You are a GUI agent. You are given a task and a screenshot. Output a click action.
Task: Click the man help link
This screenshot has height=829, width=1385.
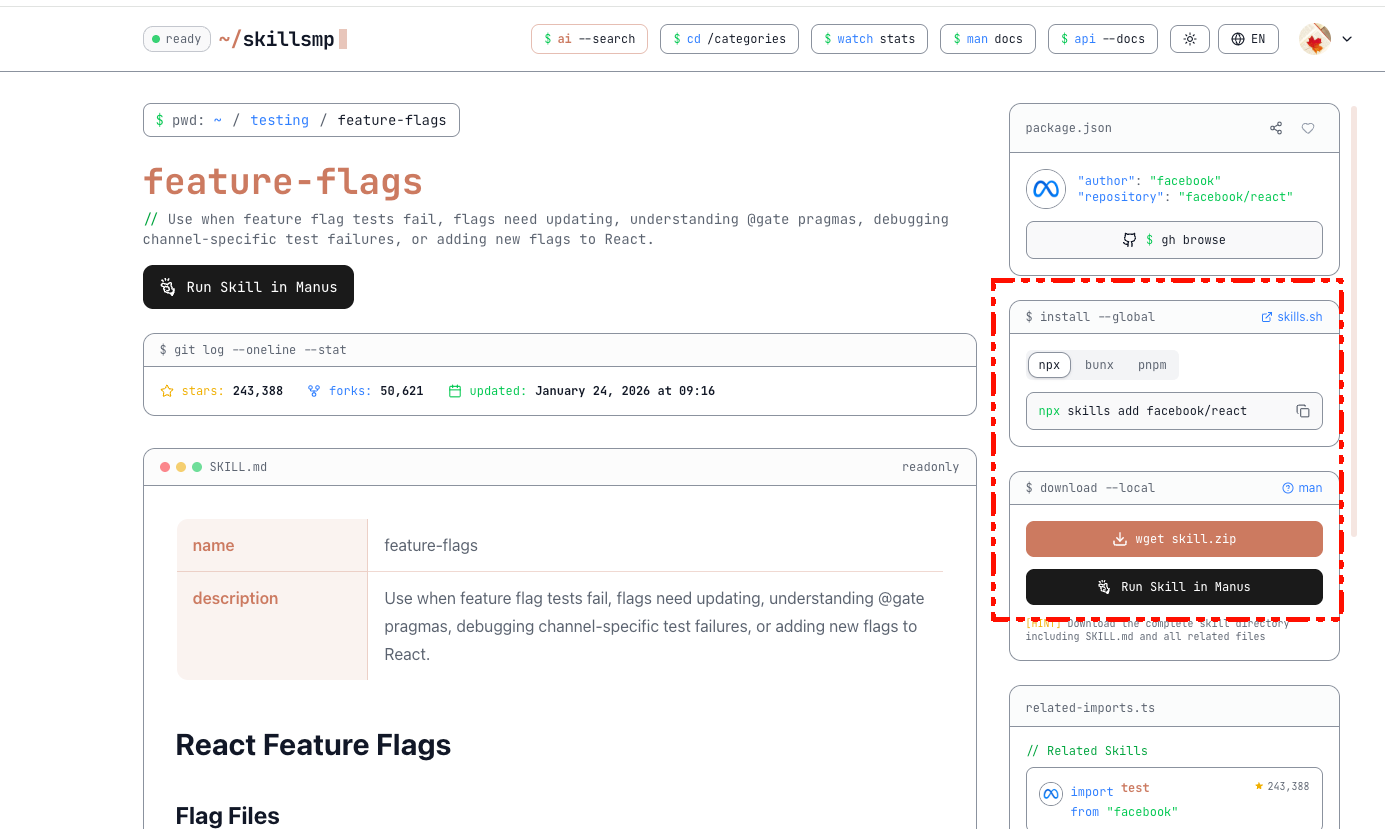click(x=1302, y=488)
